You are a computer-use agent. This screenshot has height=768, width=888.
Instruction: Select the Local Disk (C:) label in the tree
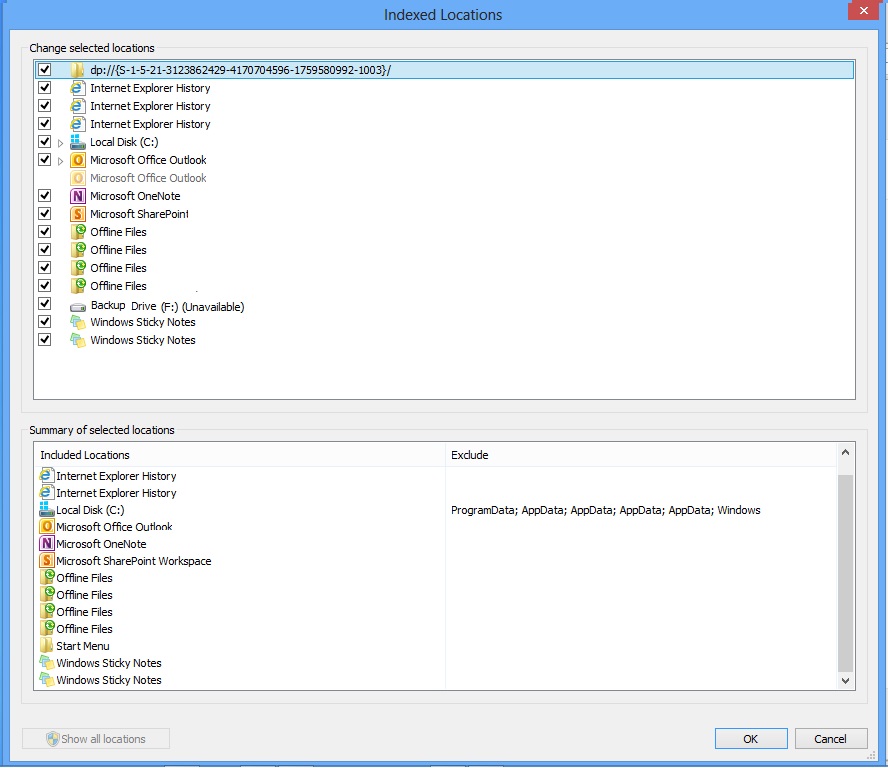click(124, 142)
